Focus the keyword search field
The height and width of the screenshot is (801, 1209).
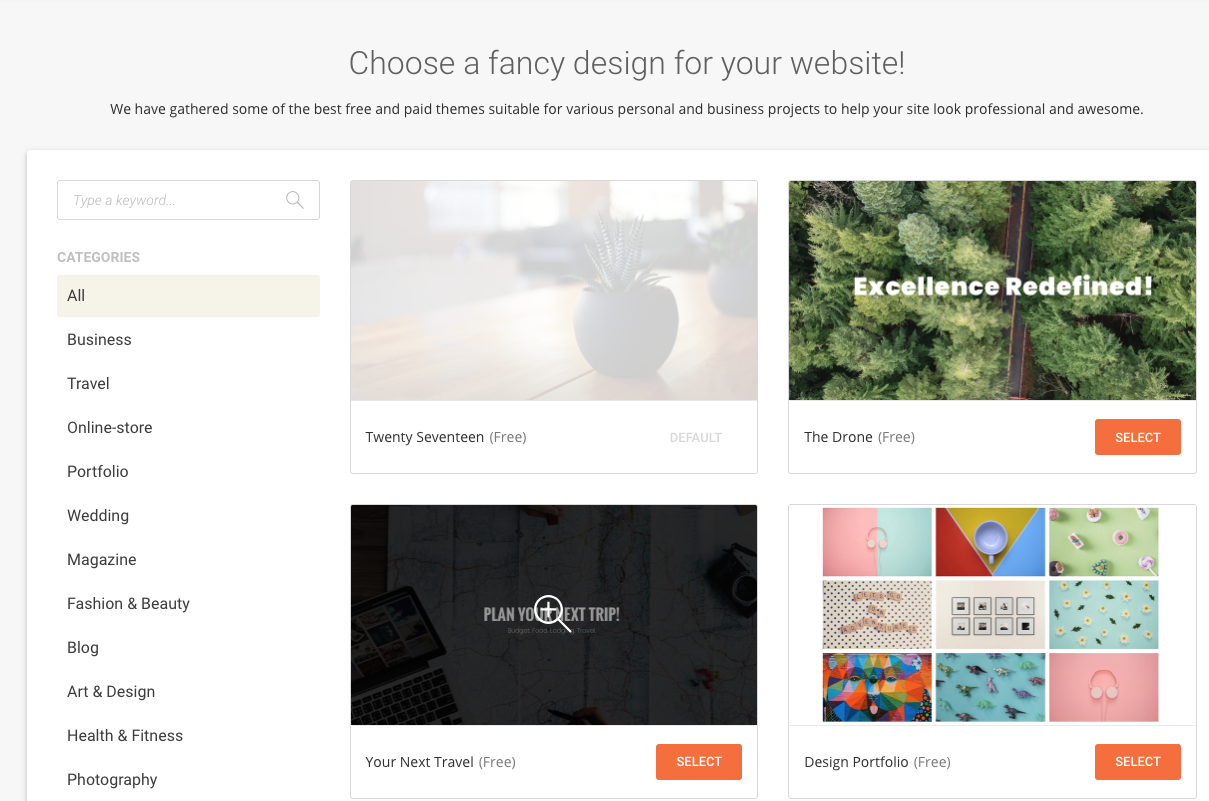click(x=188, y=200)
